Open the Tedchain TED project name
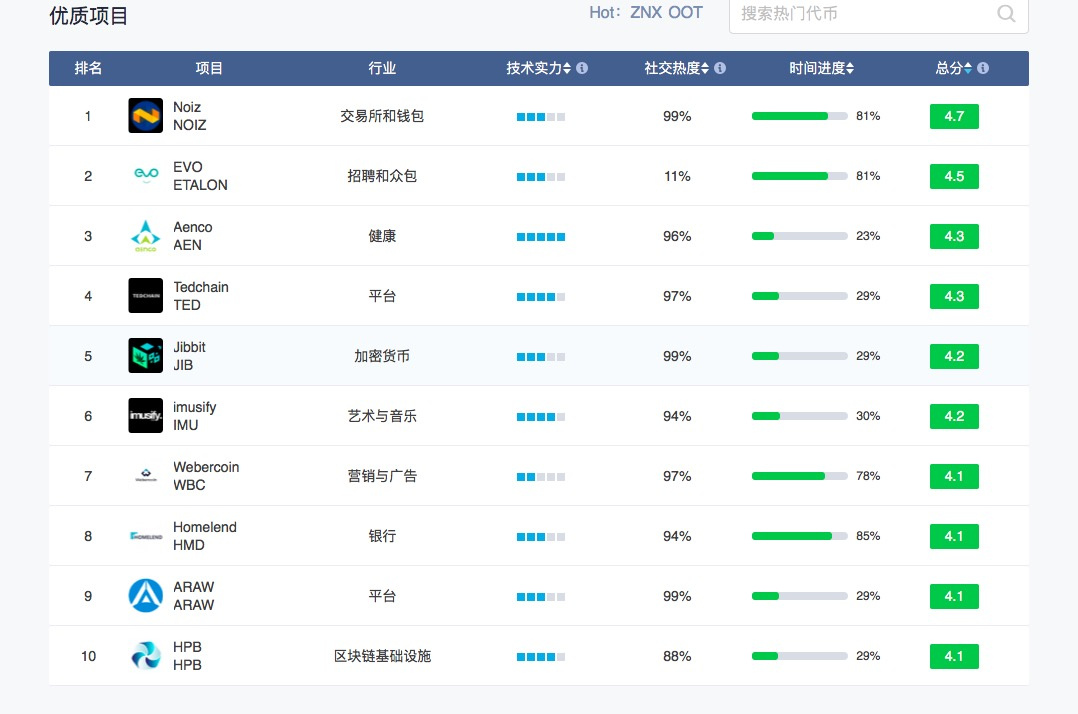The width and height of the screenshot is (1078, 714). [201, 295]
